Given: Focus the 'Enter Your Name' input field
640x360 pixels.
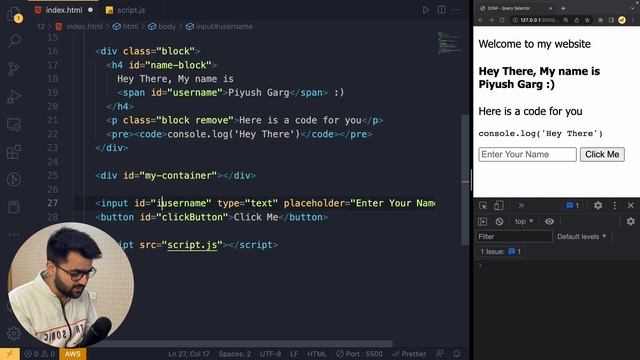Looking at the screenshot, I should click(x=527, y=154).
